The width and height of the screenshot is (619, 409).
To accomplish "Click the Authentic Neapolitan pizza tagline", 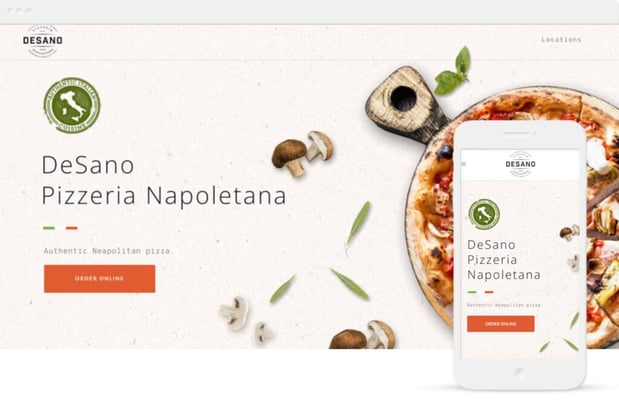I will coord(109,251).
